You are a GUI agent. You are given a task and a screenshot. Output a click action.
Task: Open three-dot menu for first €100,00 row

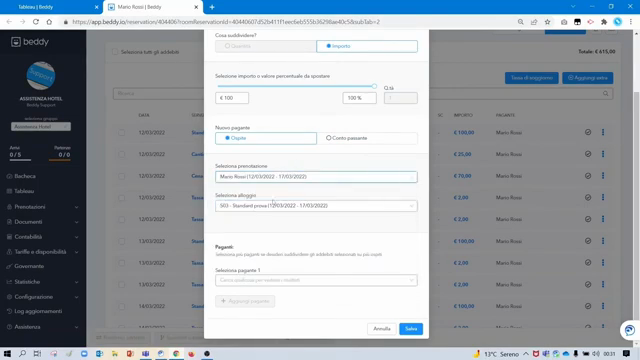coord(603,132)
